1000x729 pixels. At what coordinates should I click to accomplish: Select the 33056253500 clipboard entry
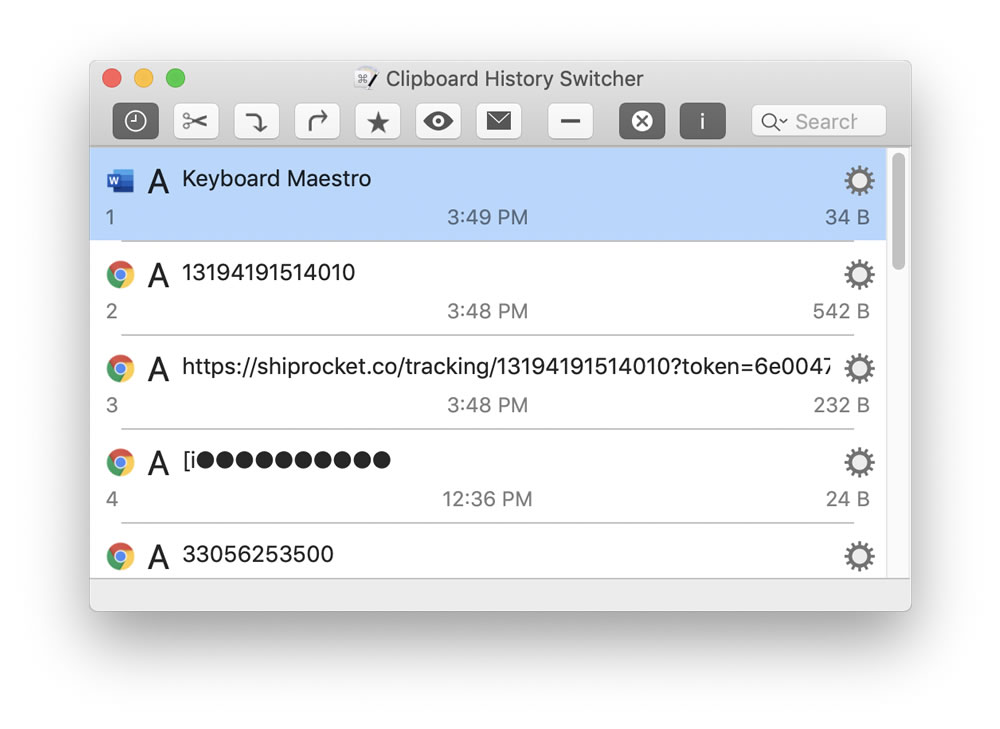tap(488, 551)
